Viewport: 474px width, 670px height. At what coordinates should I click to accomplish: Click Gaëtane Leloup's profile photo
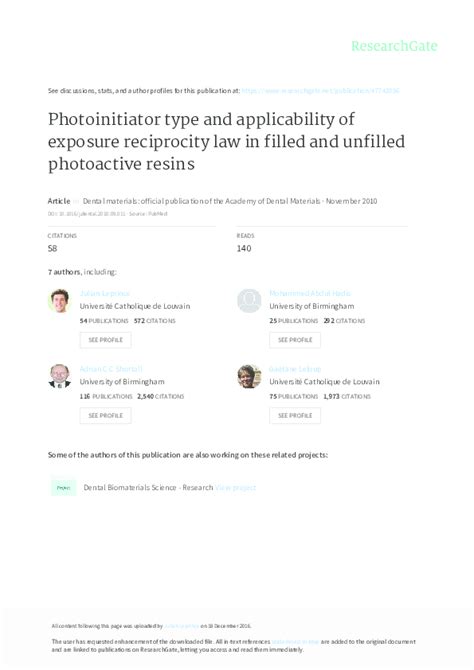point(249,376)
